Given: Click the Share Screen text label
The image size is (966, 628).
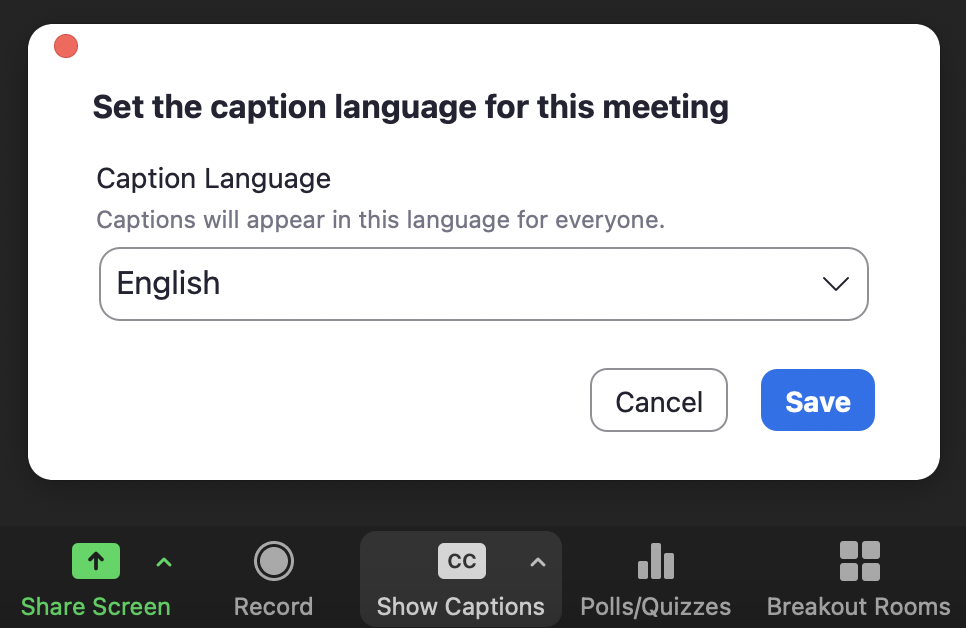Looking at the screenshot, I should 95,606.
